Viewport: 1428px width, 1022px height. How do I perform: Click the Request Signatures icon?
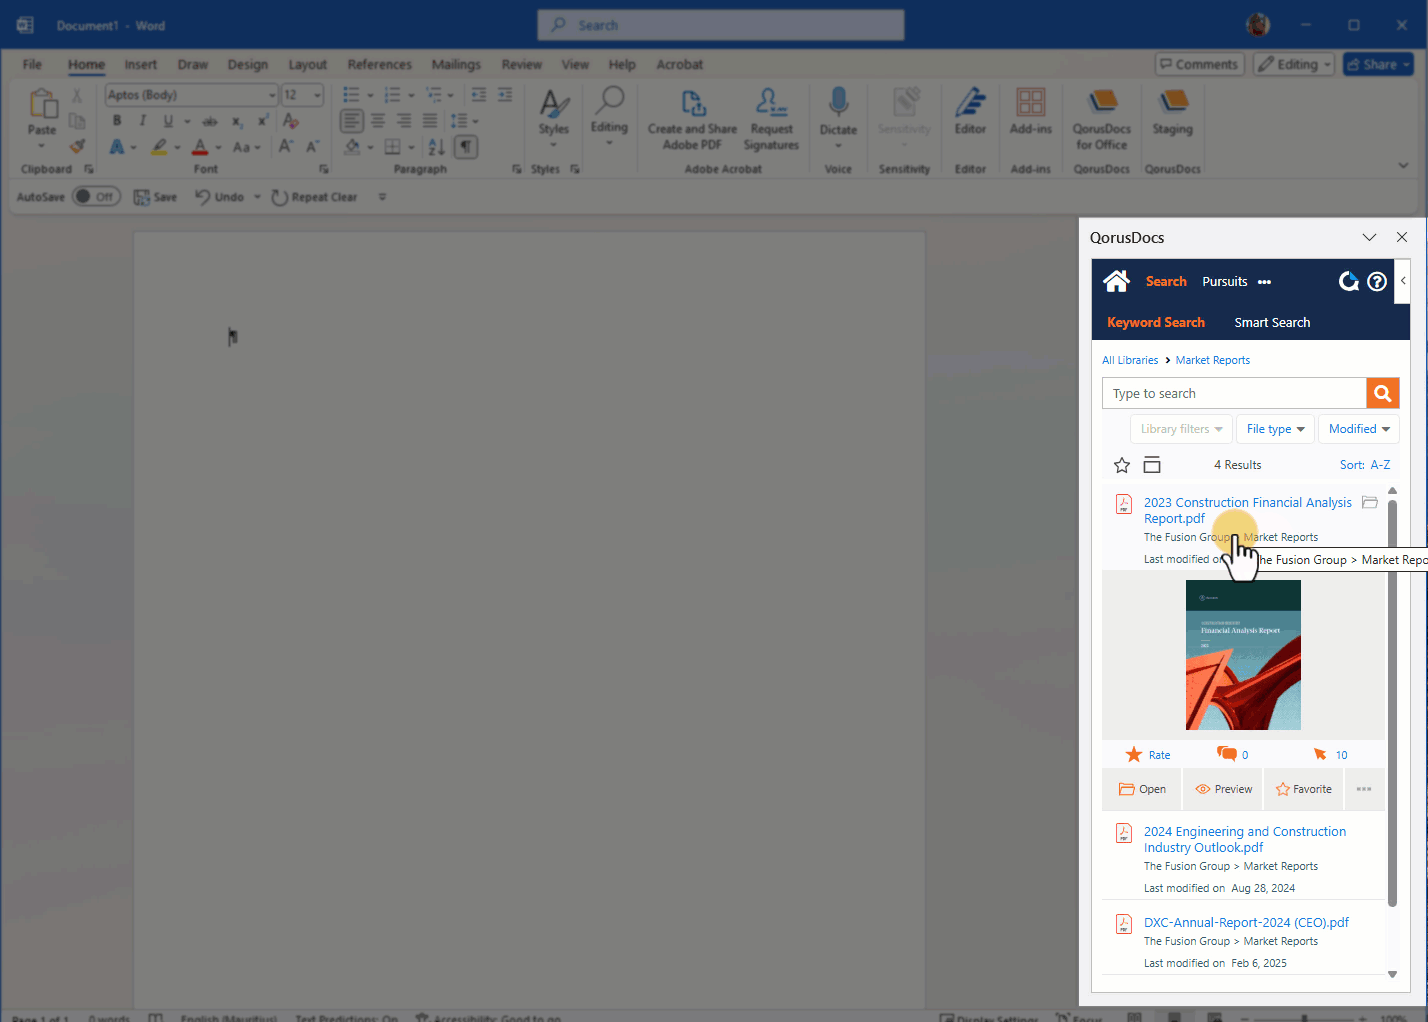tap(771, 102)
